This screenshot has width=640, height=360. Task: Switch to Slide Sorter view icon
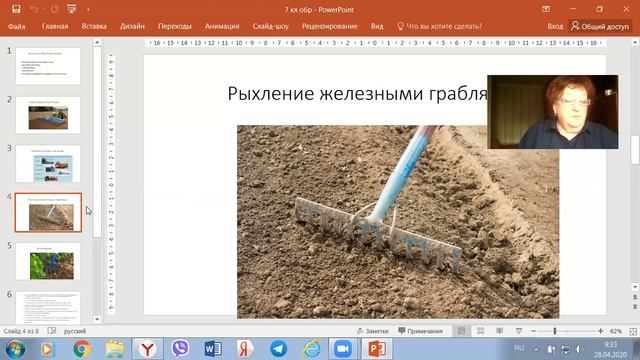480,331
